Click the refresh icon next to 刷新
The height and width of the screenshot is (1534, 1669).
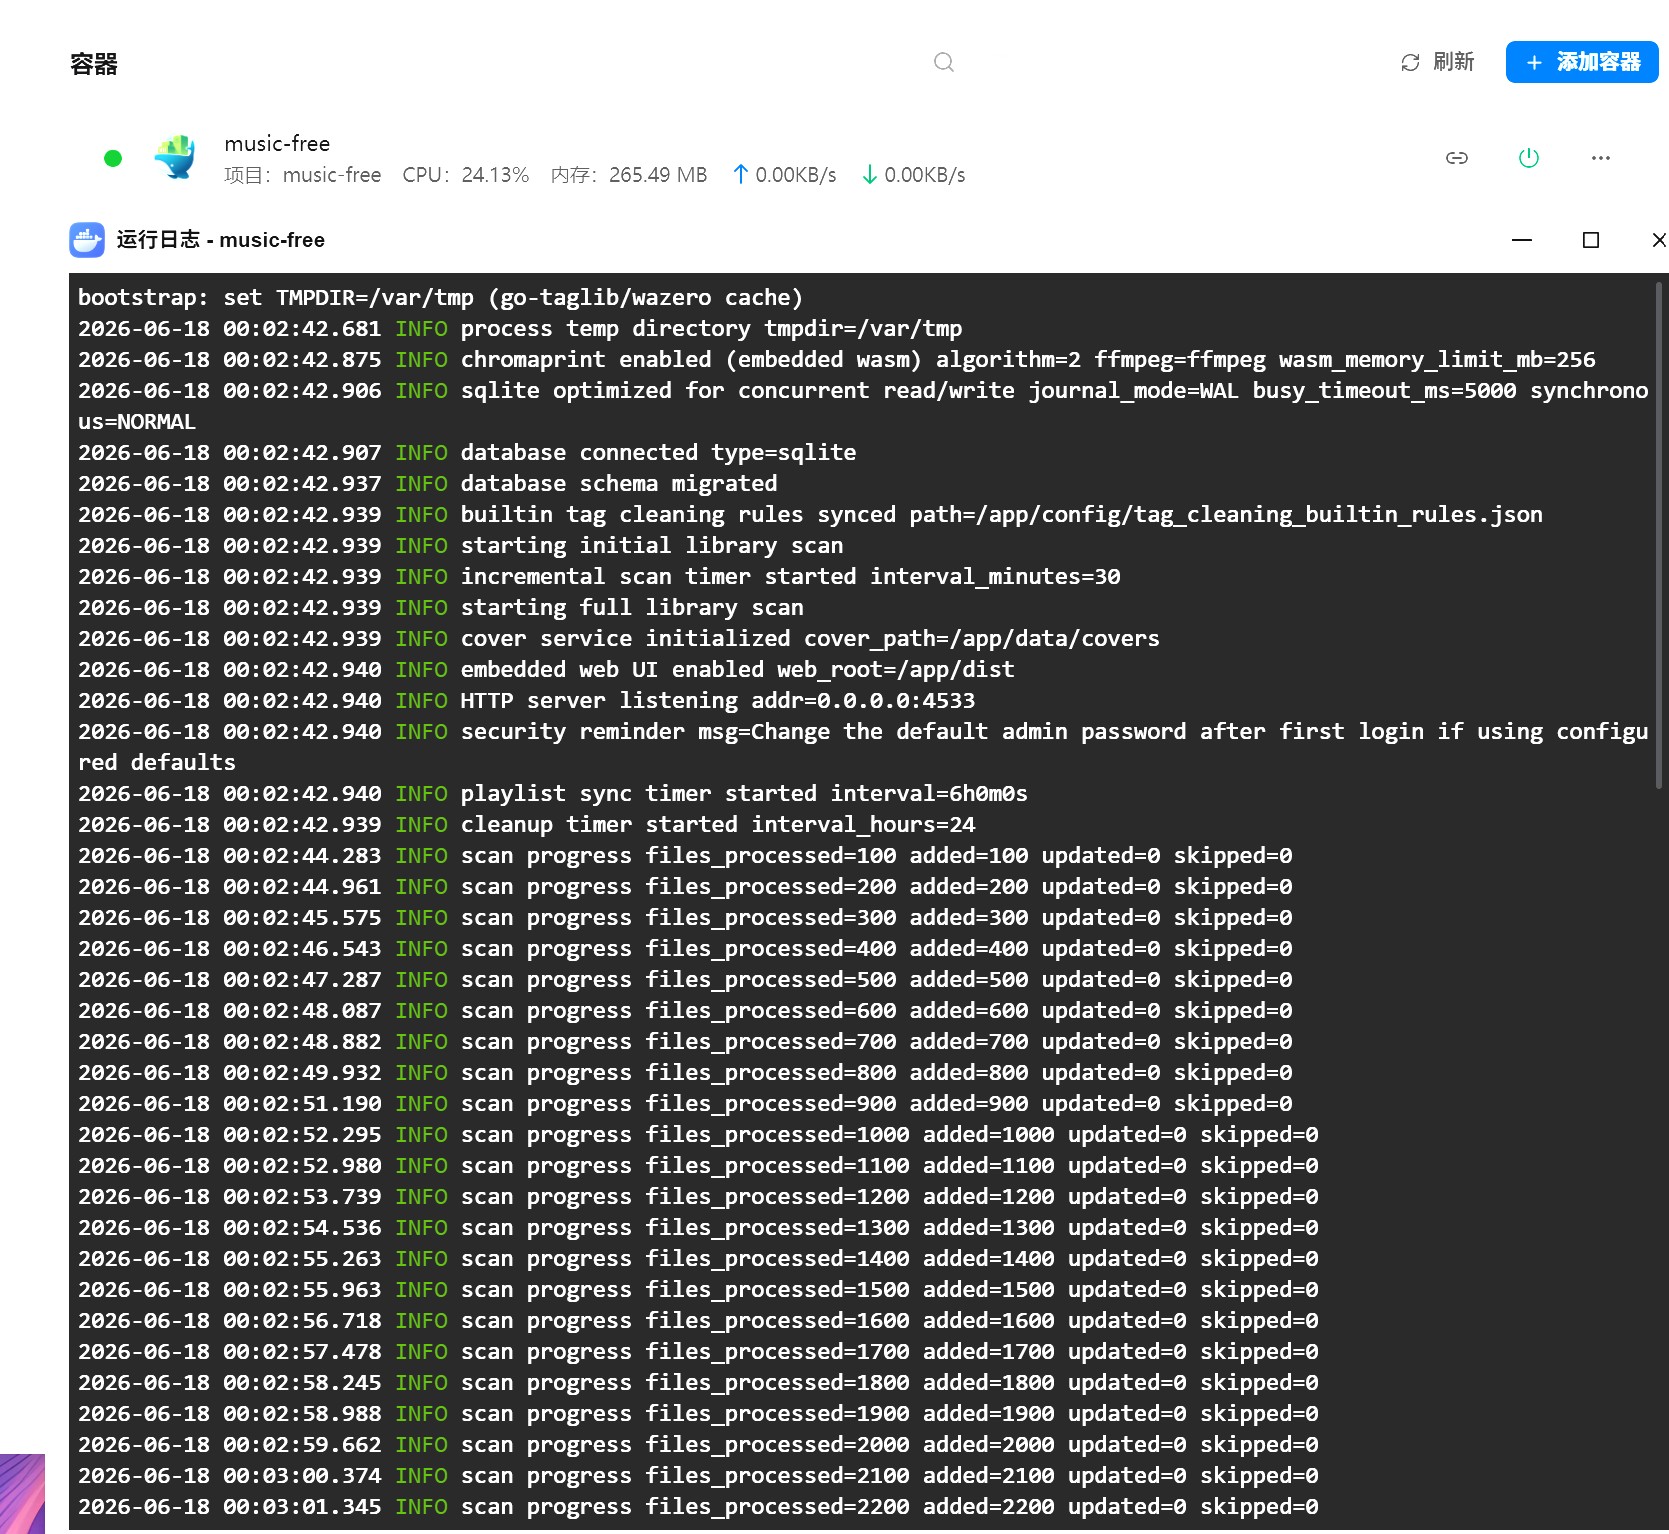1410,63
